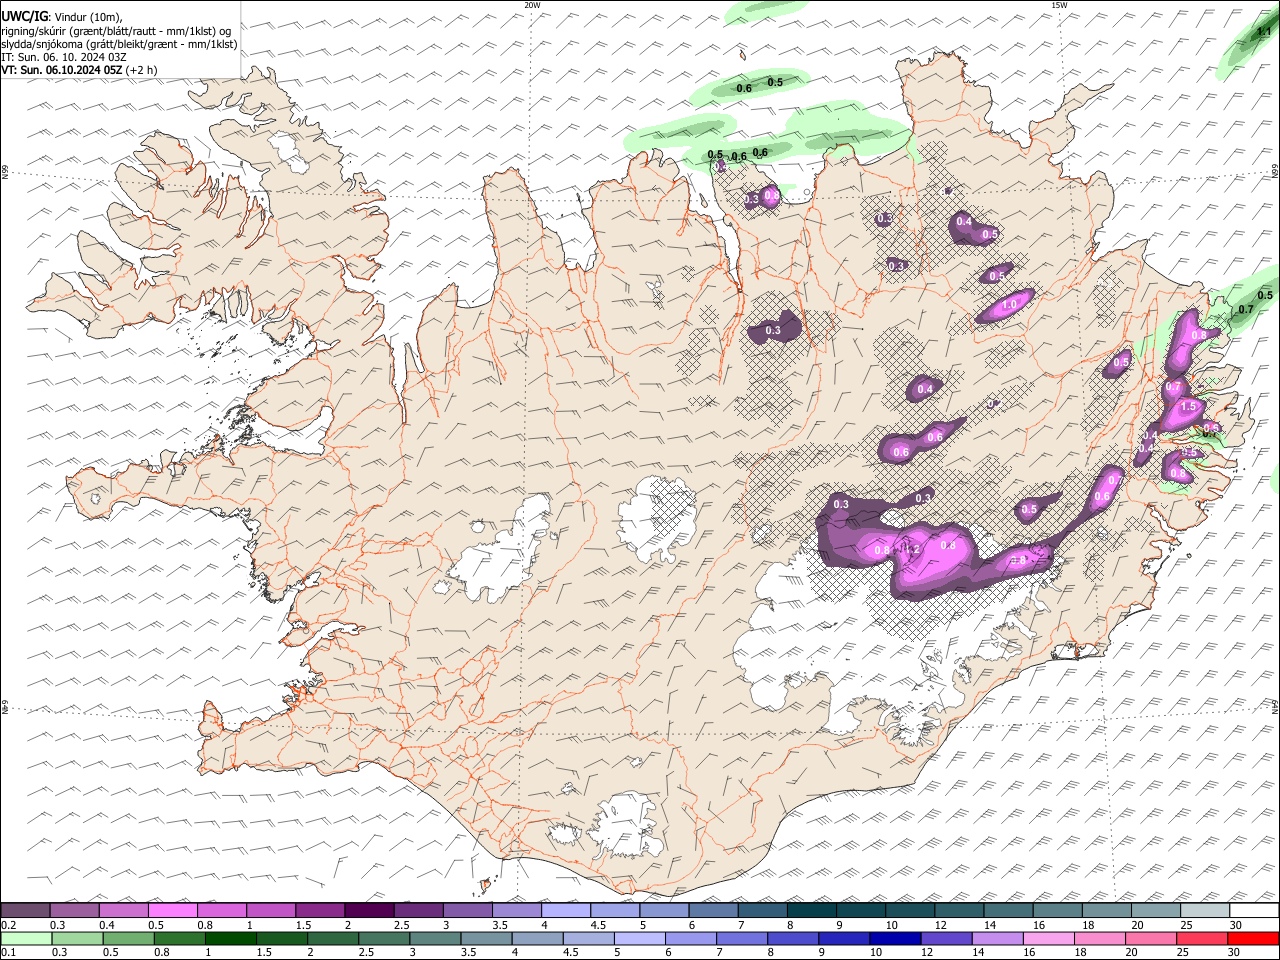This screenshot has height=960, width=1280.
Task: Pick the dark plum swatch between 0.2 and 0.3
Action: (x=25, y=910)
